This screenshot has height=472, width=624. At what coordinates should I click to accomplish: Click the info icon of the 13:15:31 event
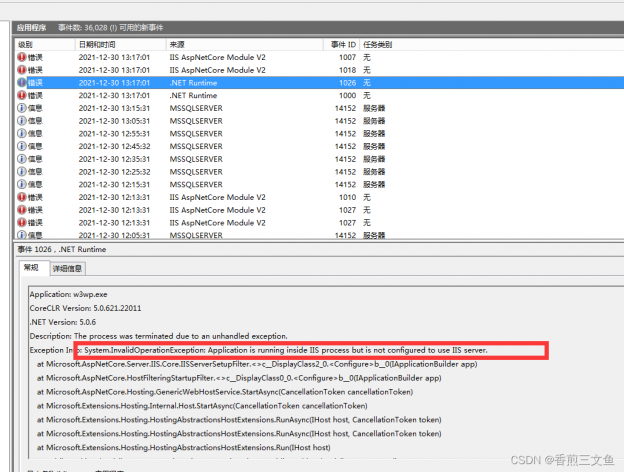22,108
